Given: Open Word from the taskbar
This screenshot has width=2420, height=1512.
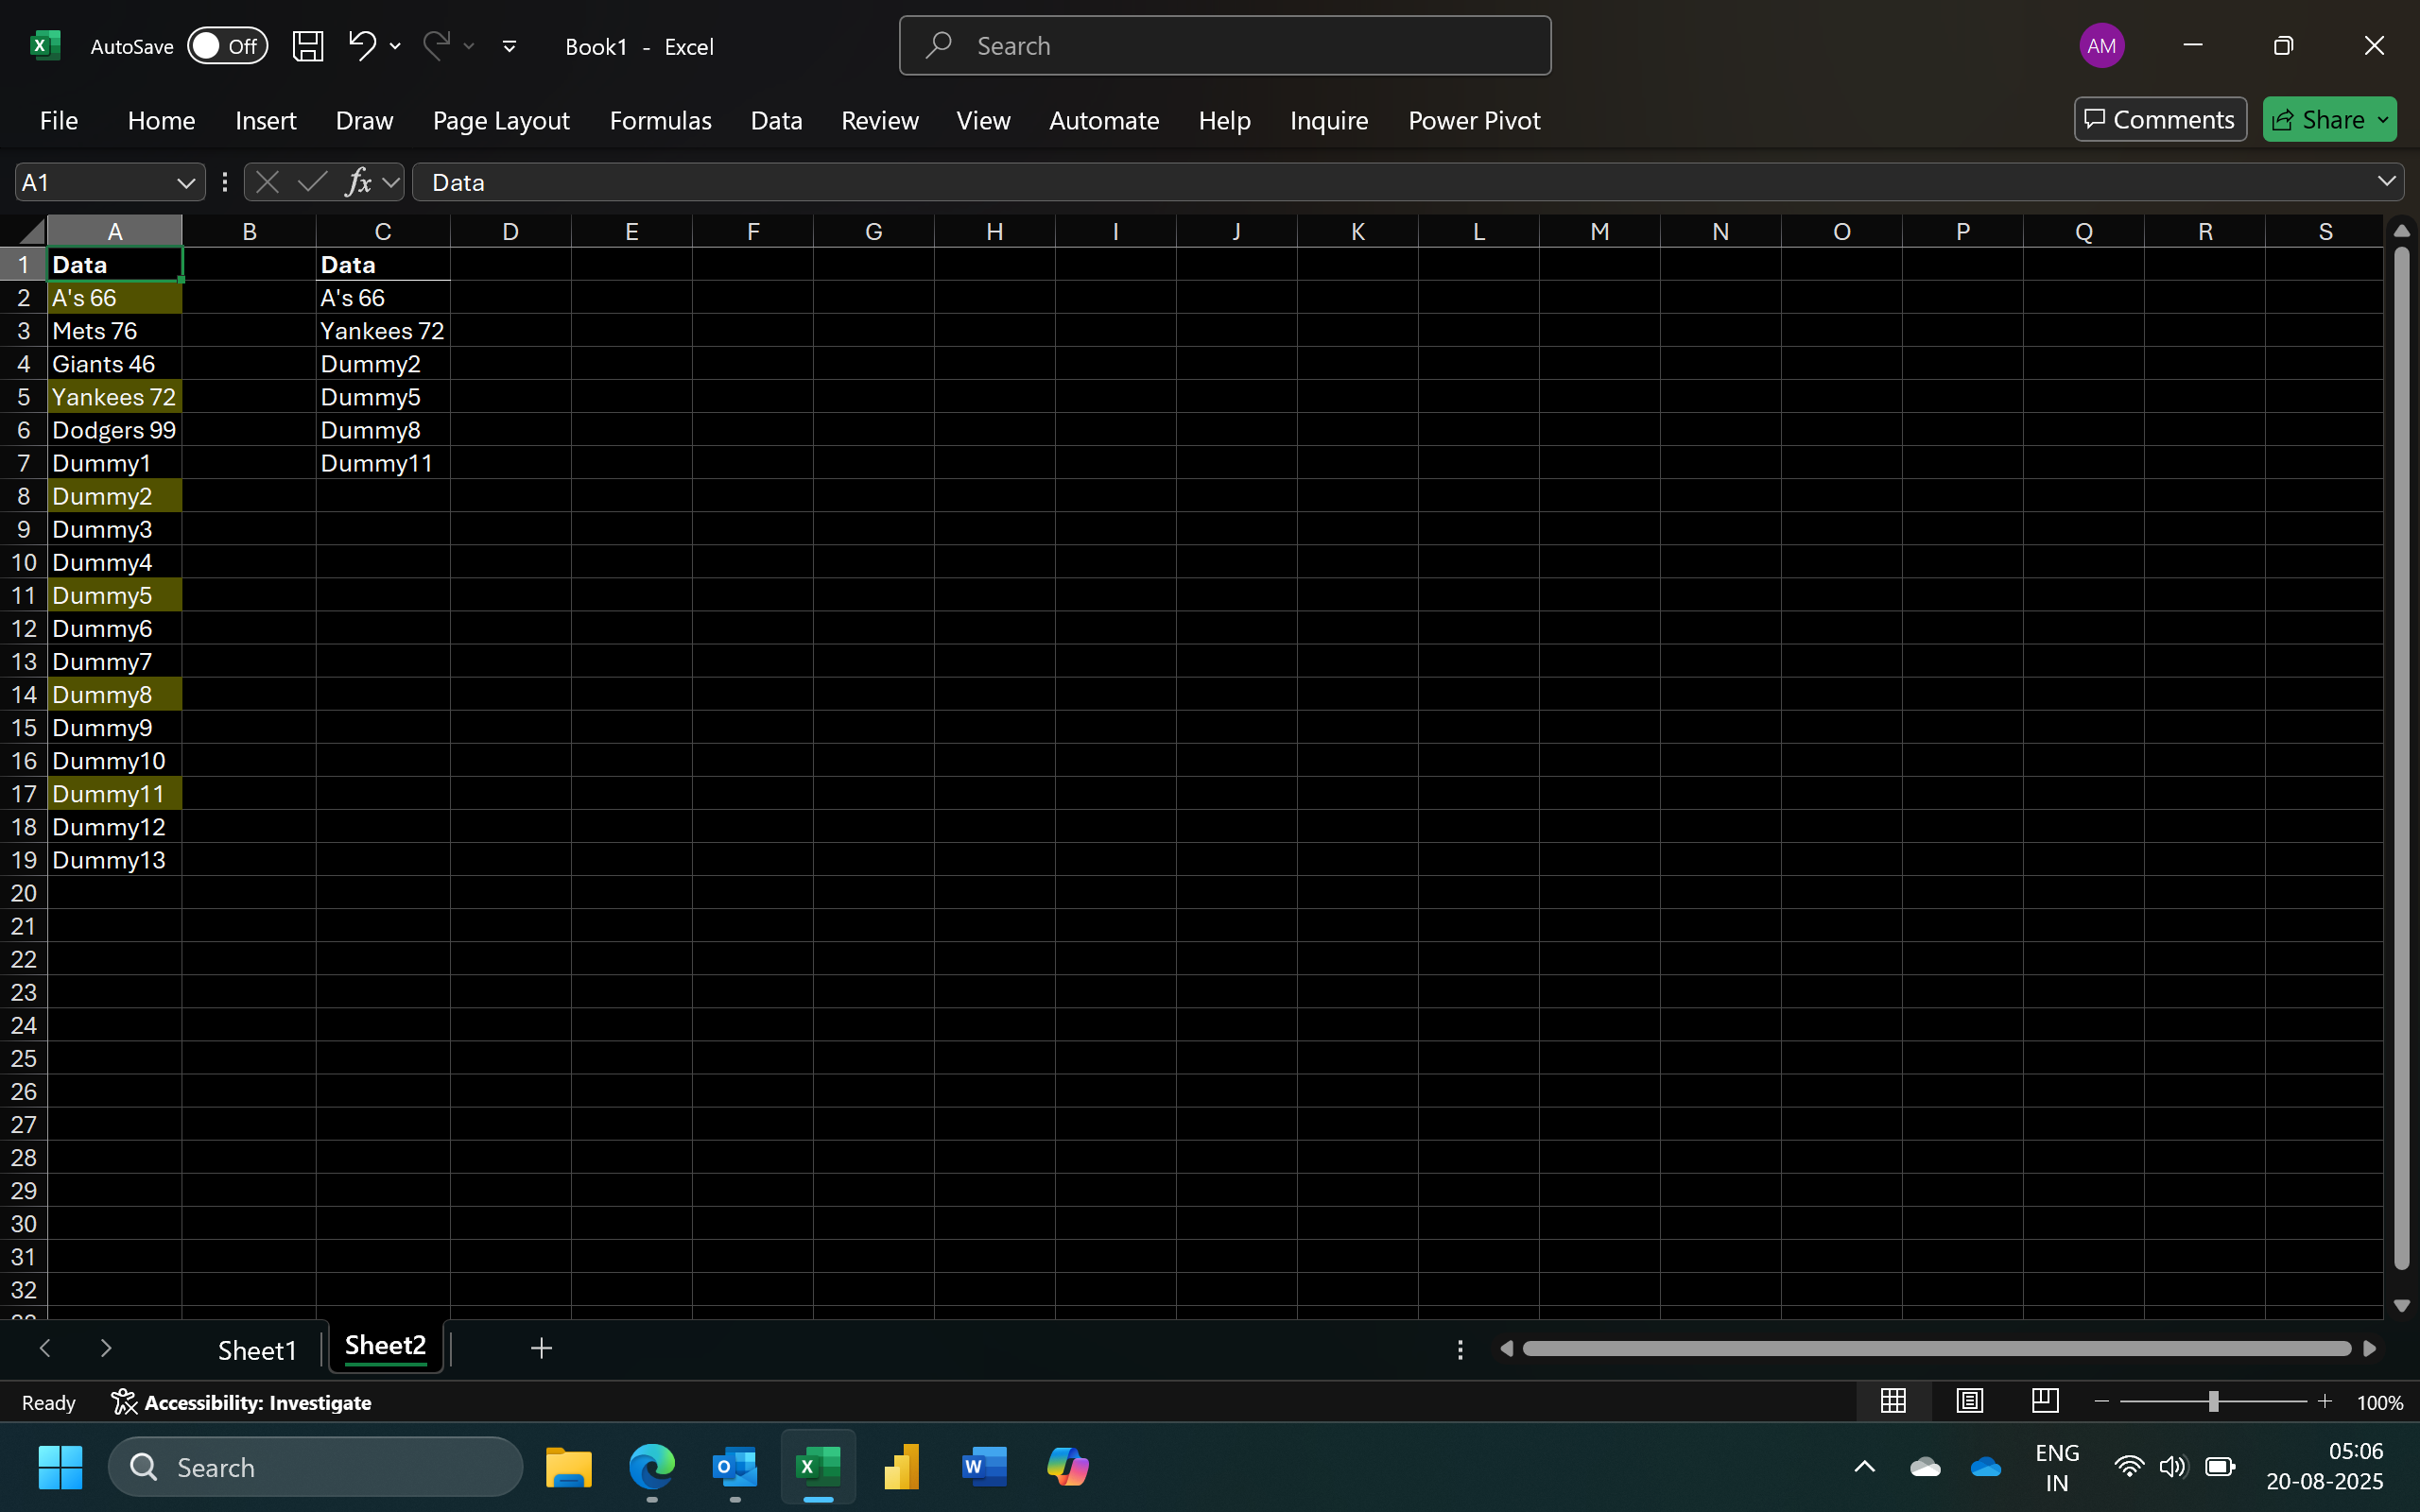Looking at the screenshot, I should (983, 1467).
